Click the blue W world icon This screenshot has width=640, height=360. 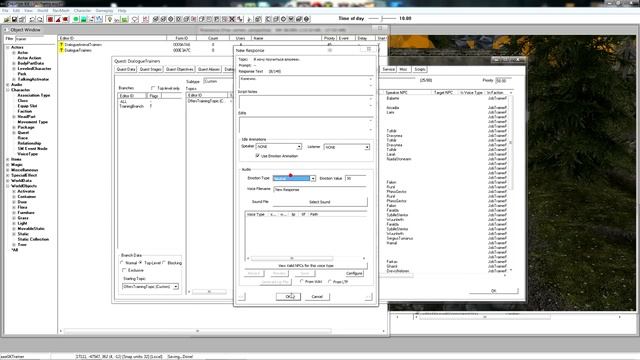point(99,19)
